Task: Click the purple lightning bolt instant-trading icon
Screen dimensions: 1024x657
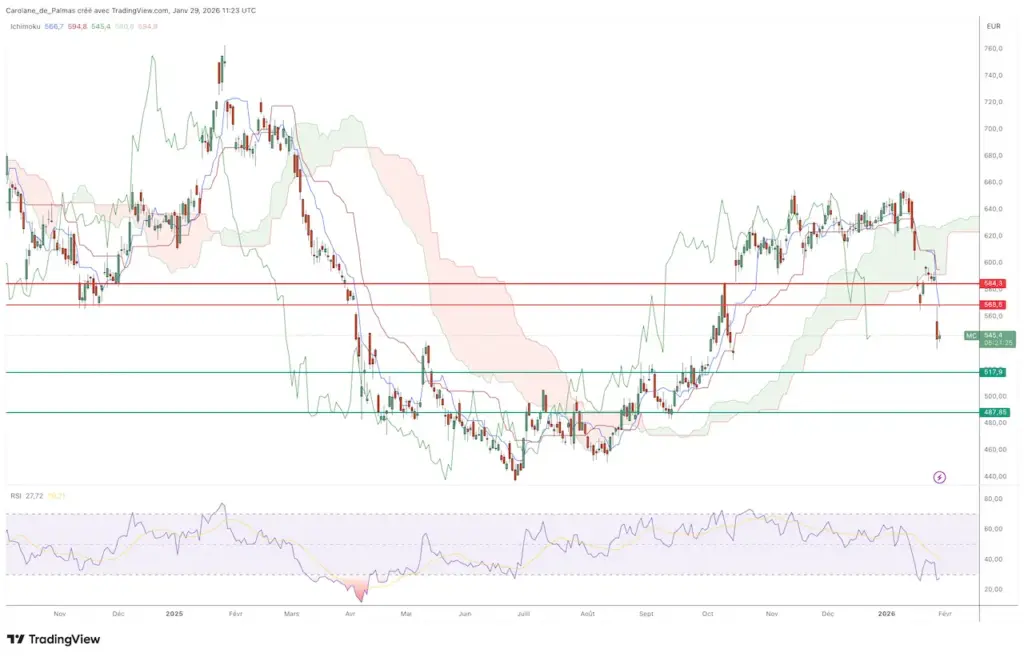Action: (x=939, y=479)
